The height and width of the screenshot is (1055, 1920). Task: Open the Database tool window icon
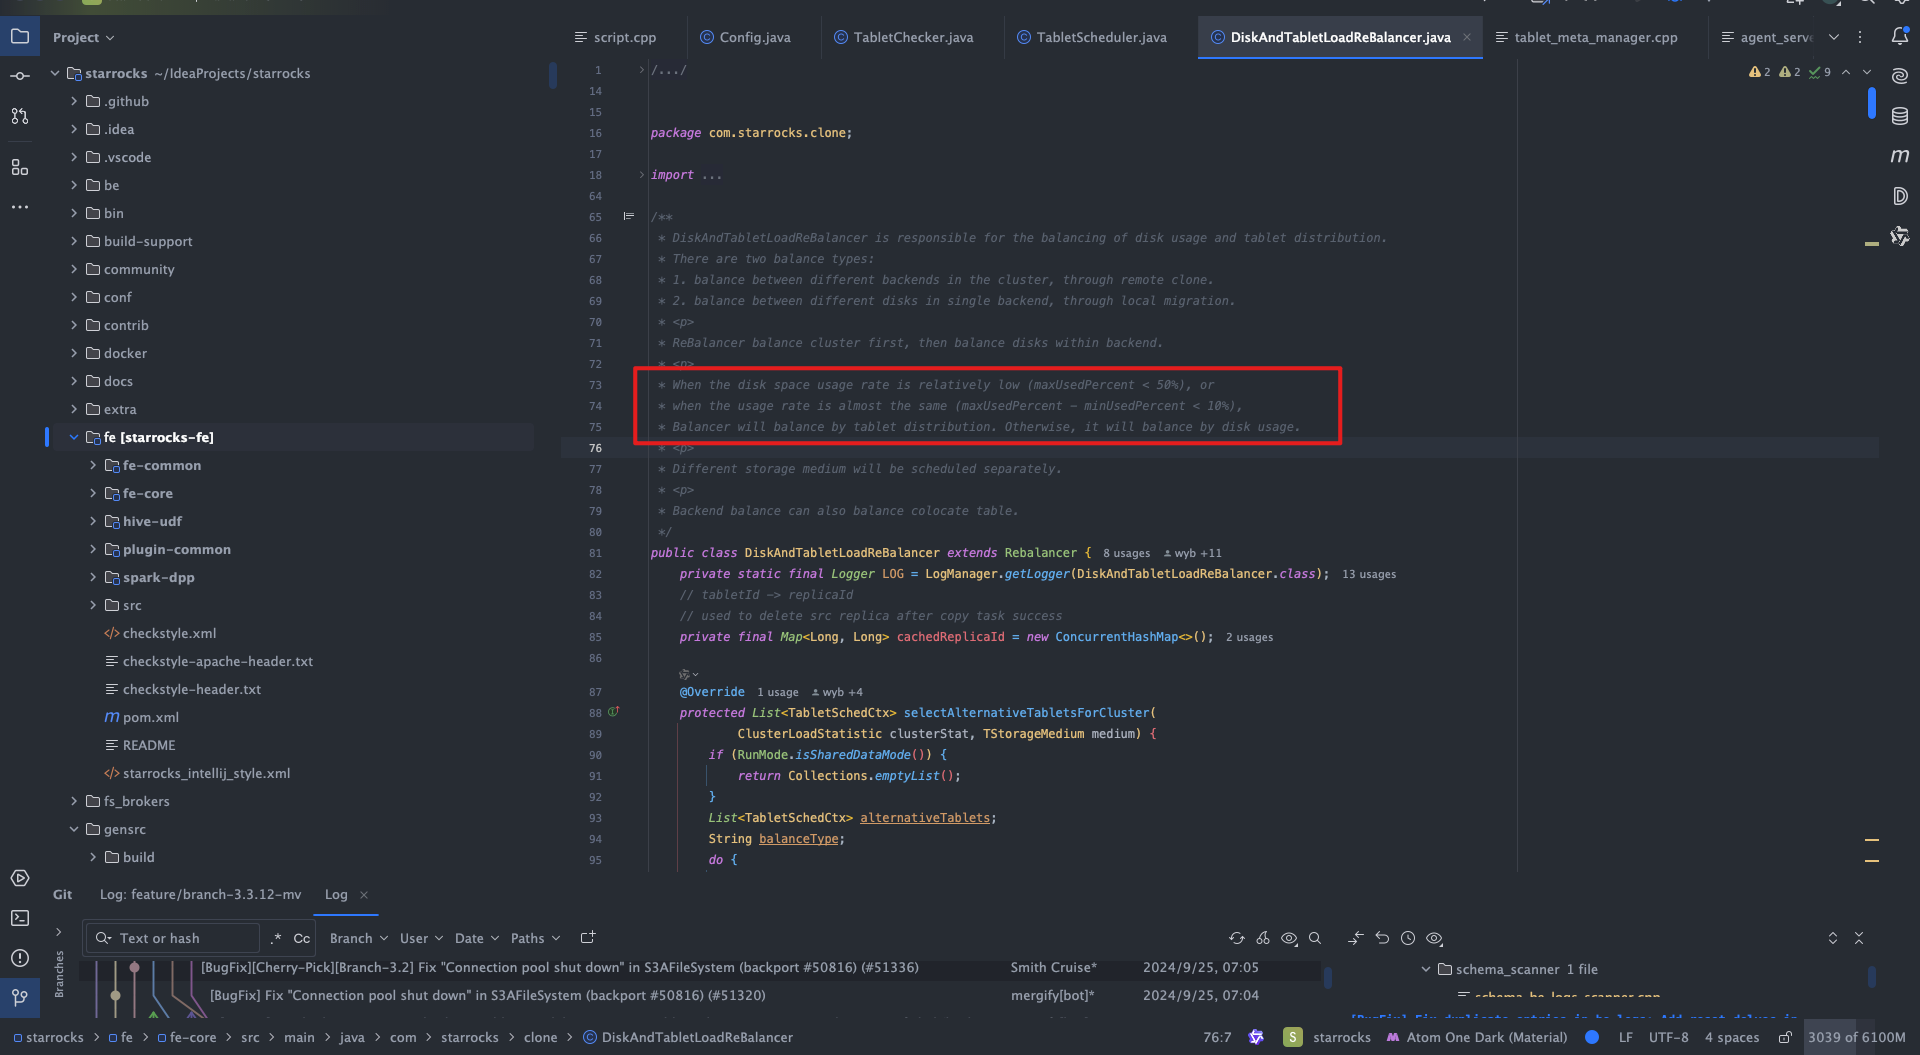click(x=1899, y=116)
